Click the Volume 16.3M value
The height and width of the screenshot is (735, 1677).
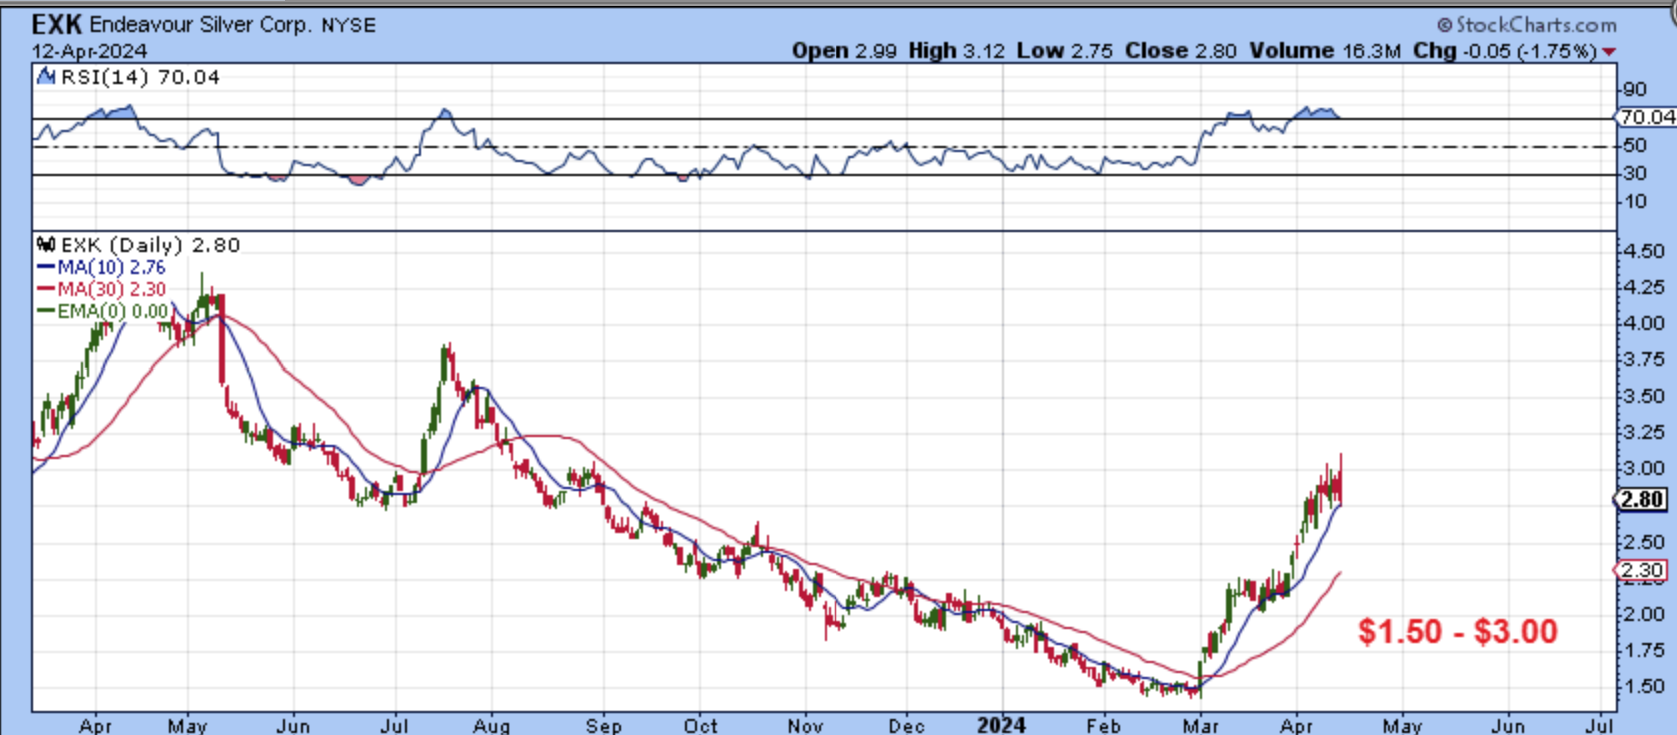pos(1324,51)
